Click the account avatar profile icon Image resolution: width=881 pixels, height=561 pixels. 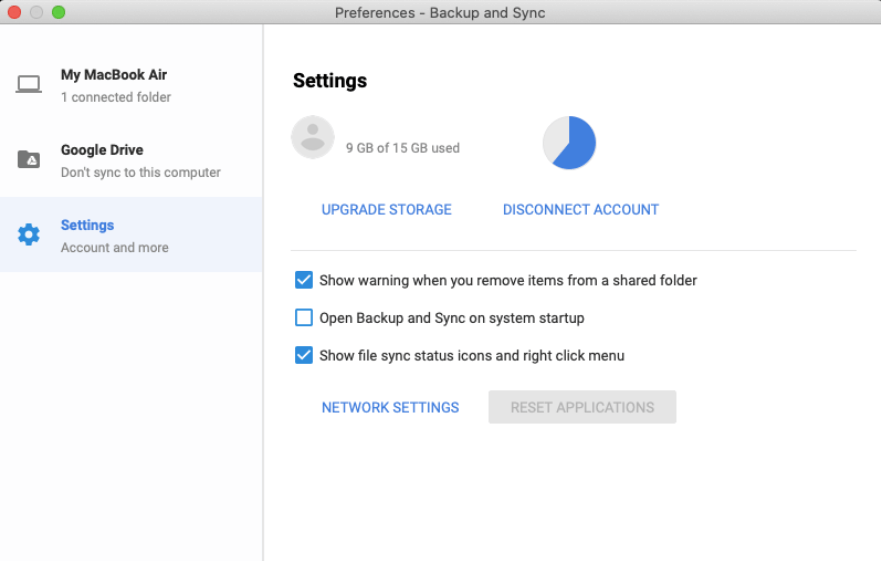pyautogui.click(x=312, y=137)
